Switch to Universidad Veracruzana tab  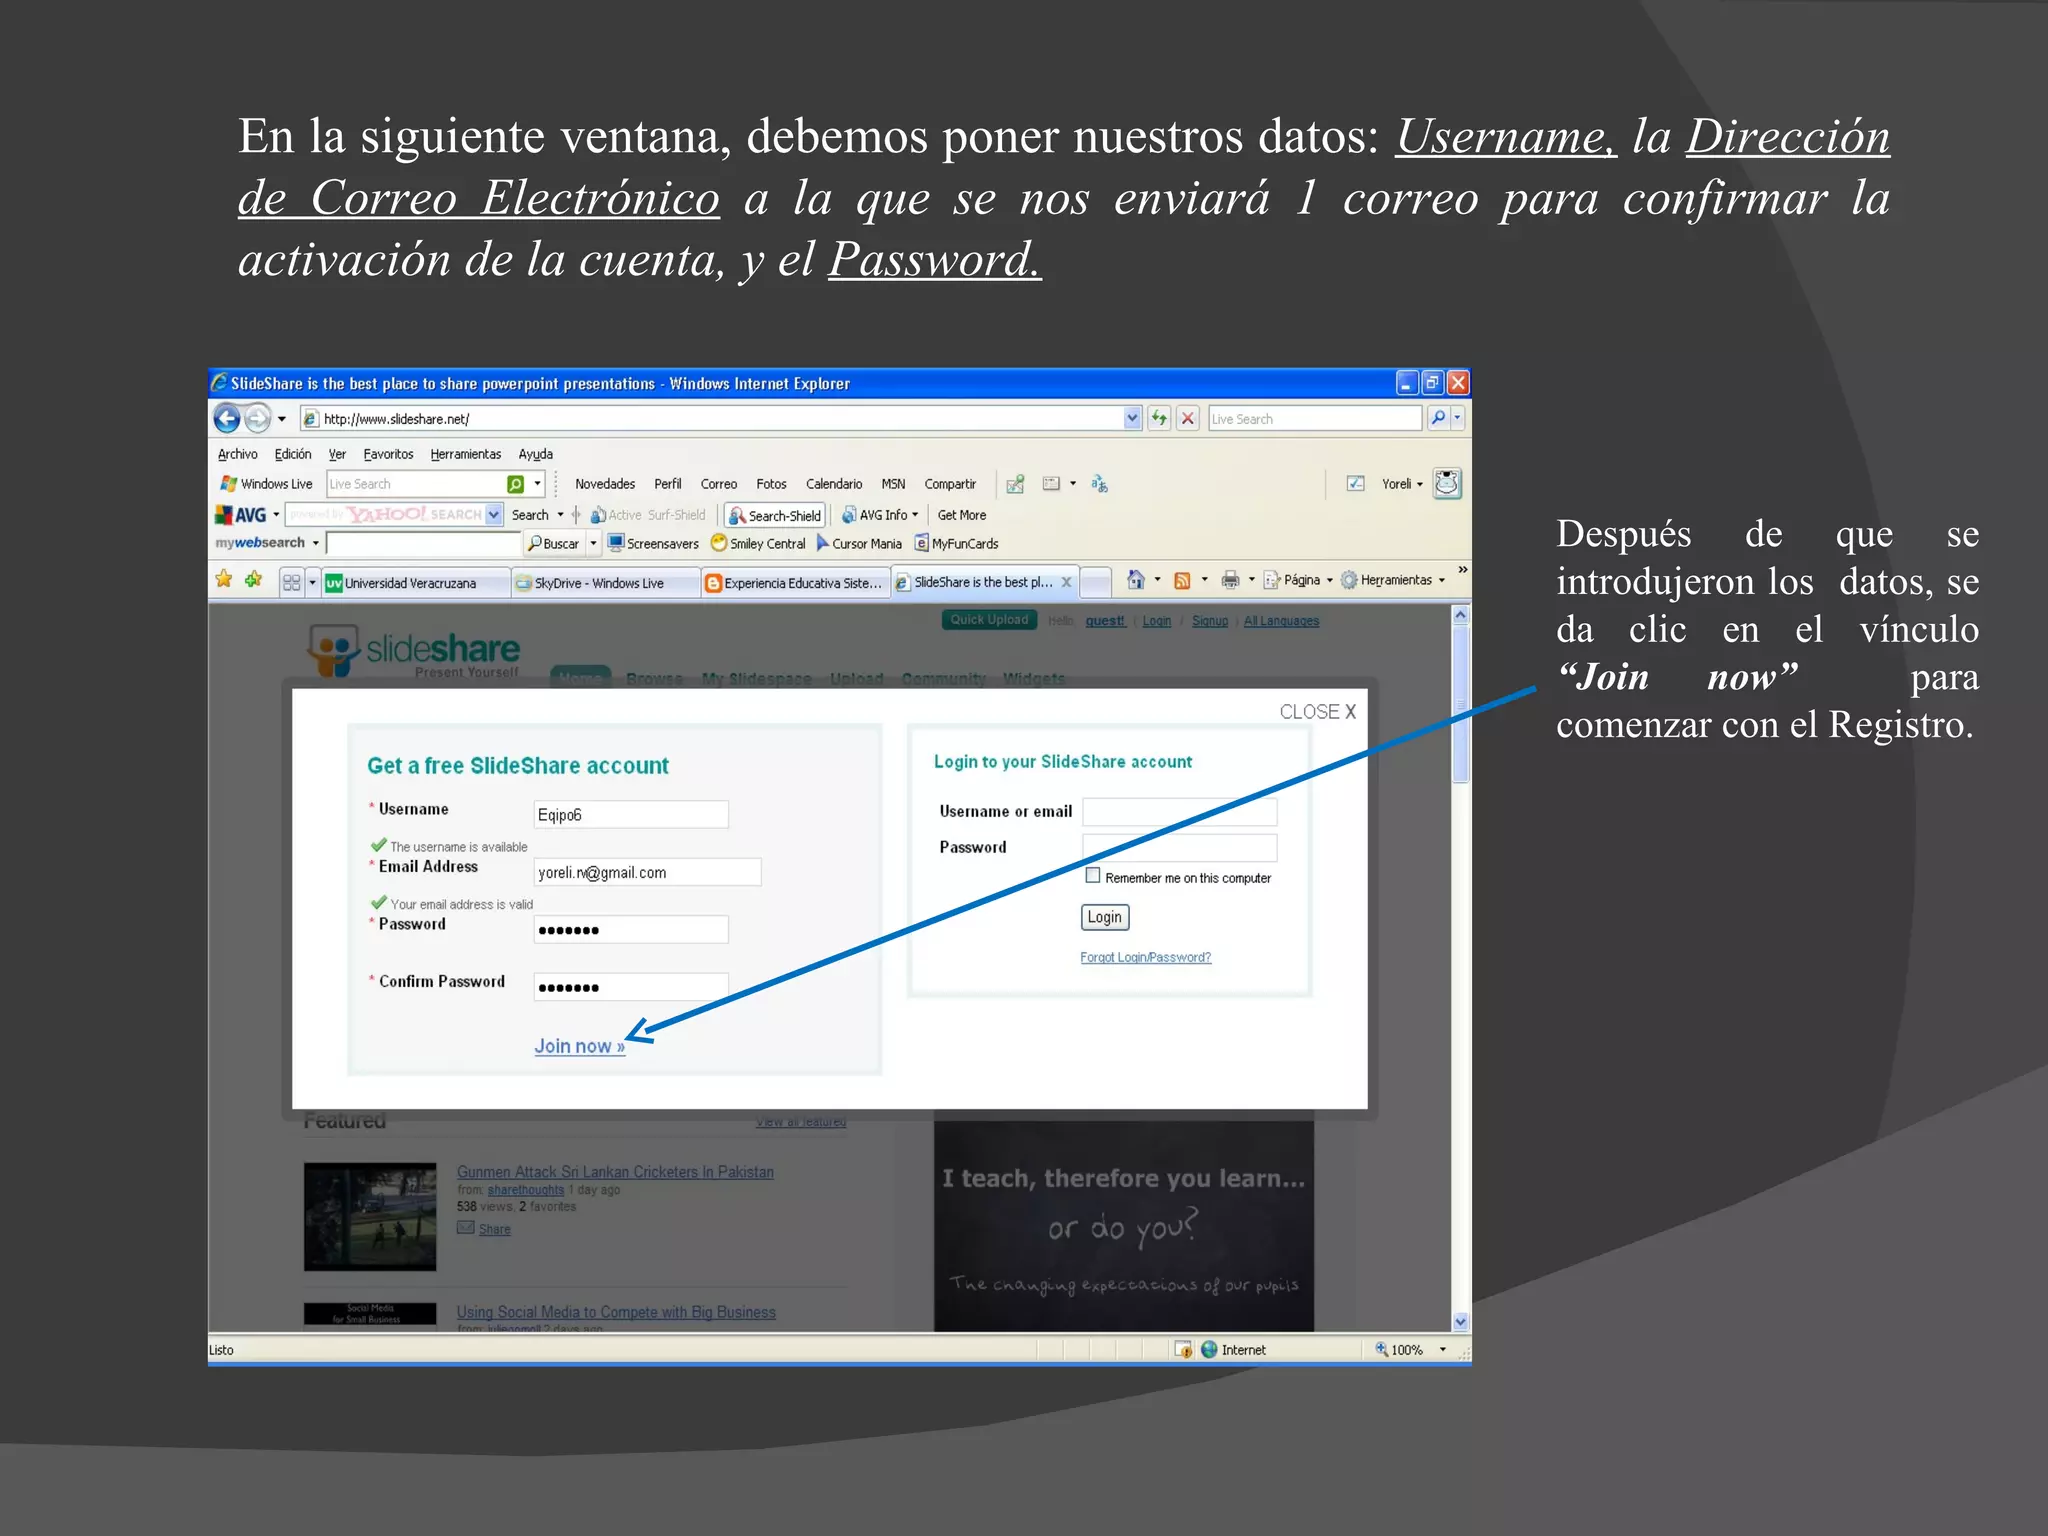414,583
